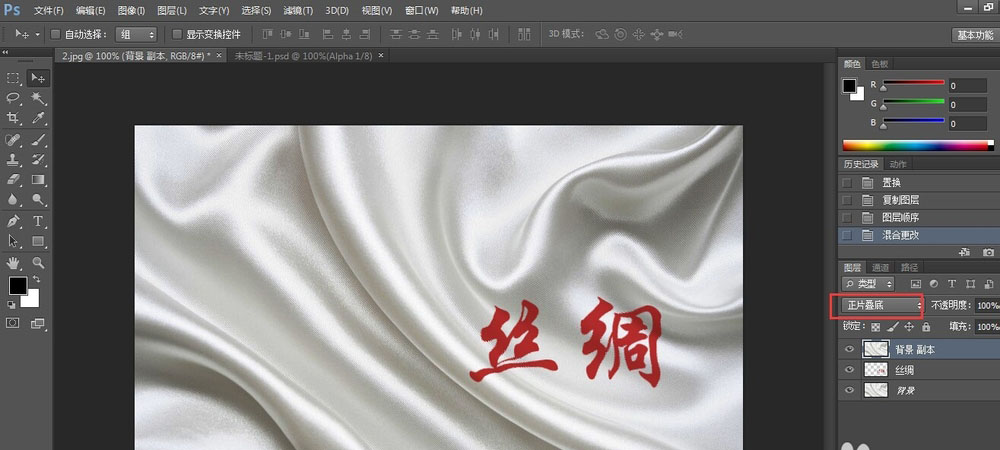This screenshot has width=1000, height=450.
Task: Select the Lasso tool
Action: [13, 98]
